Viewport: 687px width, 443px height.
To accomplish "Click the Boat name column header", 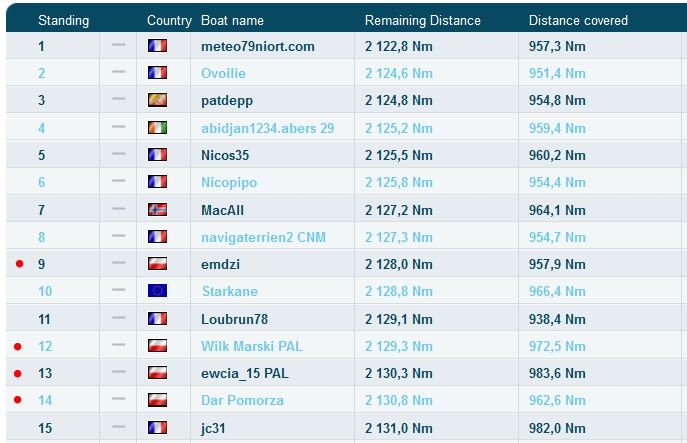I will 232,20.
